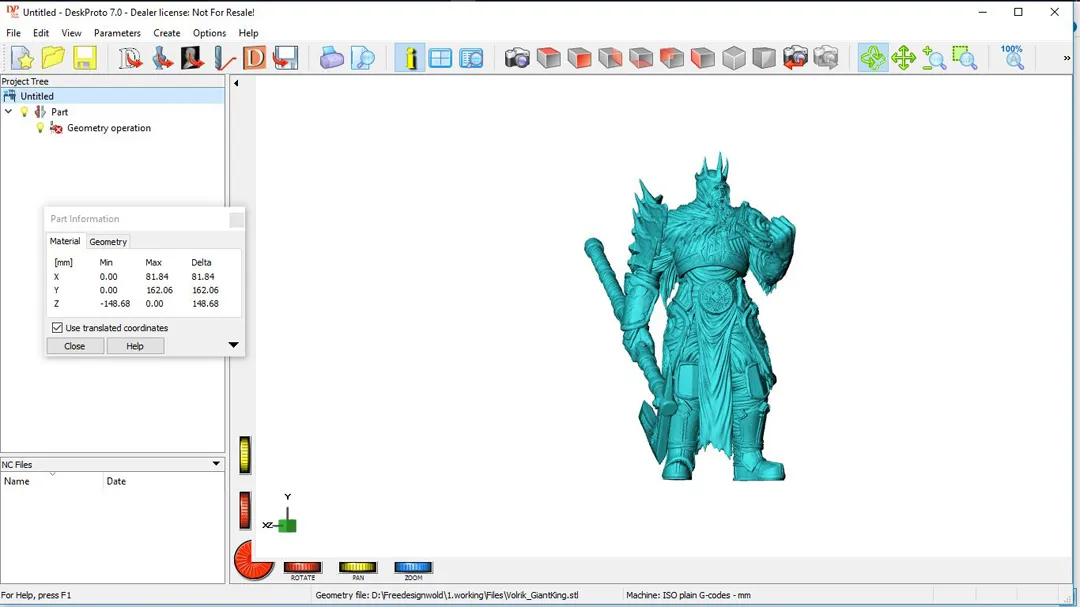This screenshot has width=1080, height=607.
Task: Click the zoom plus/minus magnifier icon
Action: pos(934,58)
